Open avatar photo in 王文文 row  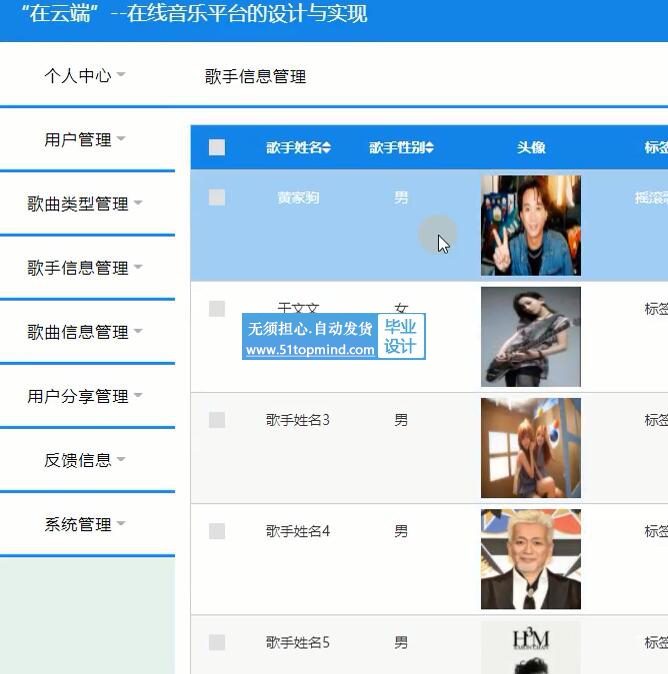(531, 337)
